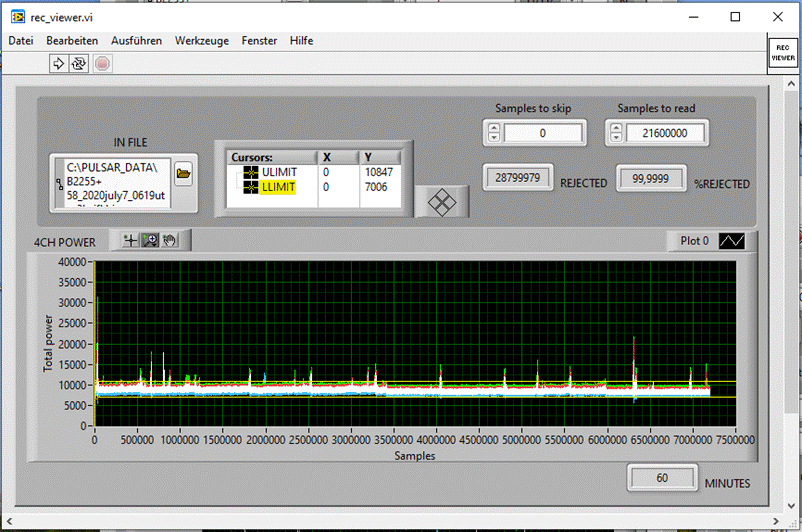Click the red Abort Execution button
Screen dimensions: 802x532
tap(102, 63)
